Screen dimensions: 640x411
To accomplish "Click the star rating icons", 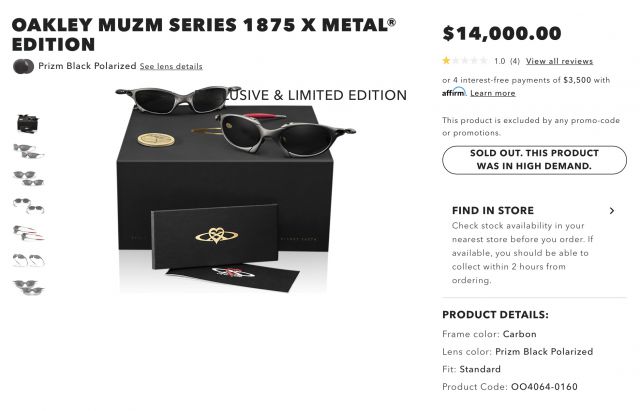I will point(465,61).
